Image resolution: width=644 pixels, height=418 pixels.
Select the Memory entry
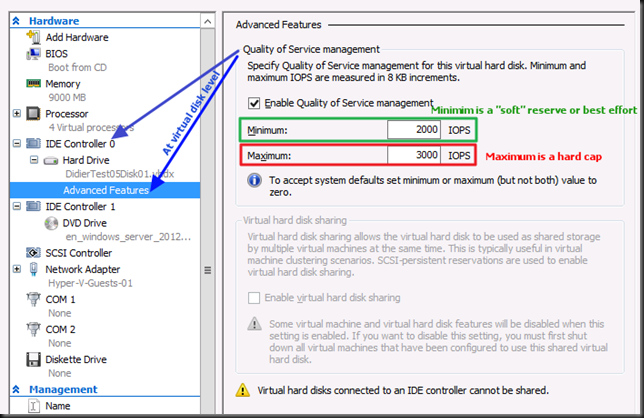pyautogui.click(x=62, y=84)
